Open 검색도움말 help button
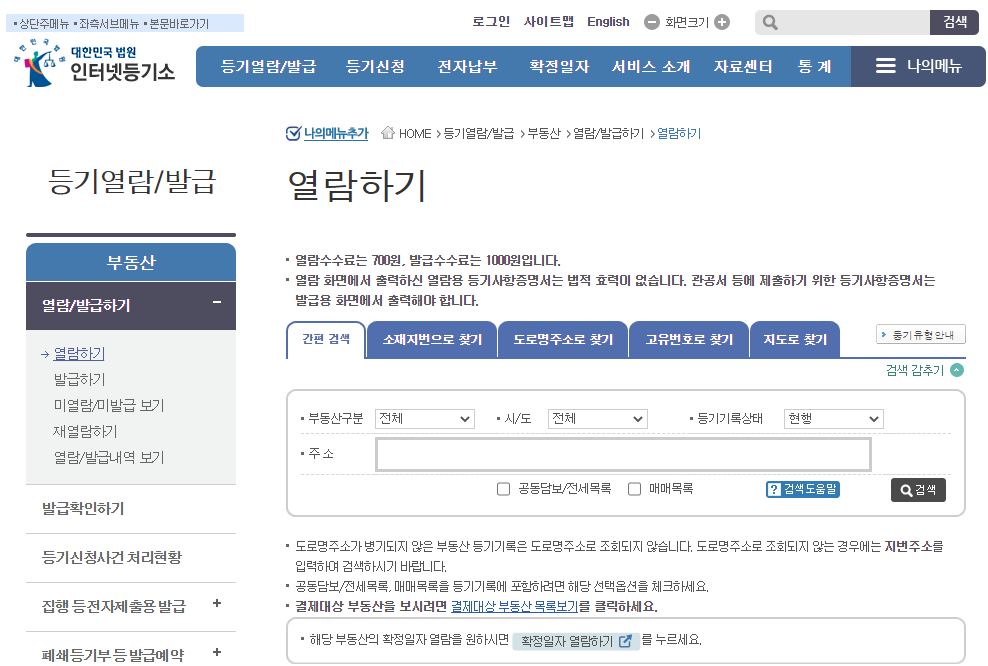988x666 pixels. pyautogui.click(x=802, y=489)
